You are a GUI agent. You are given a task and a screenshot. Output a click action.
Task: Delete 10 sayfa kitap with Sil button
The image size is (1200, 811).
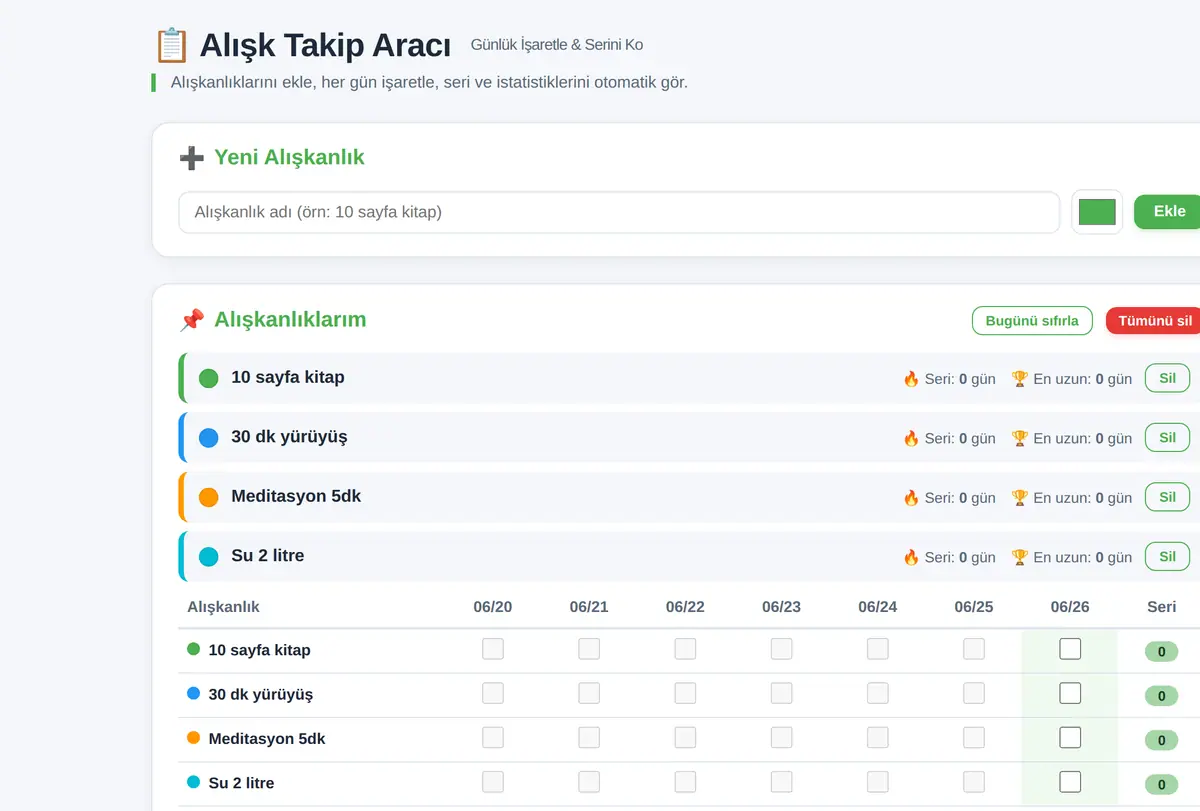(1167, 378)
